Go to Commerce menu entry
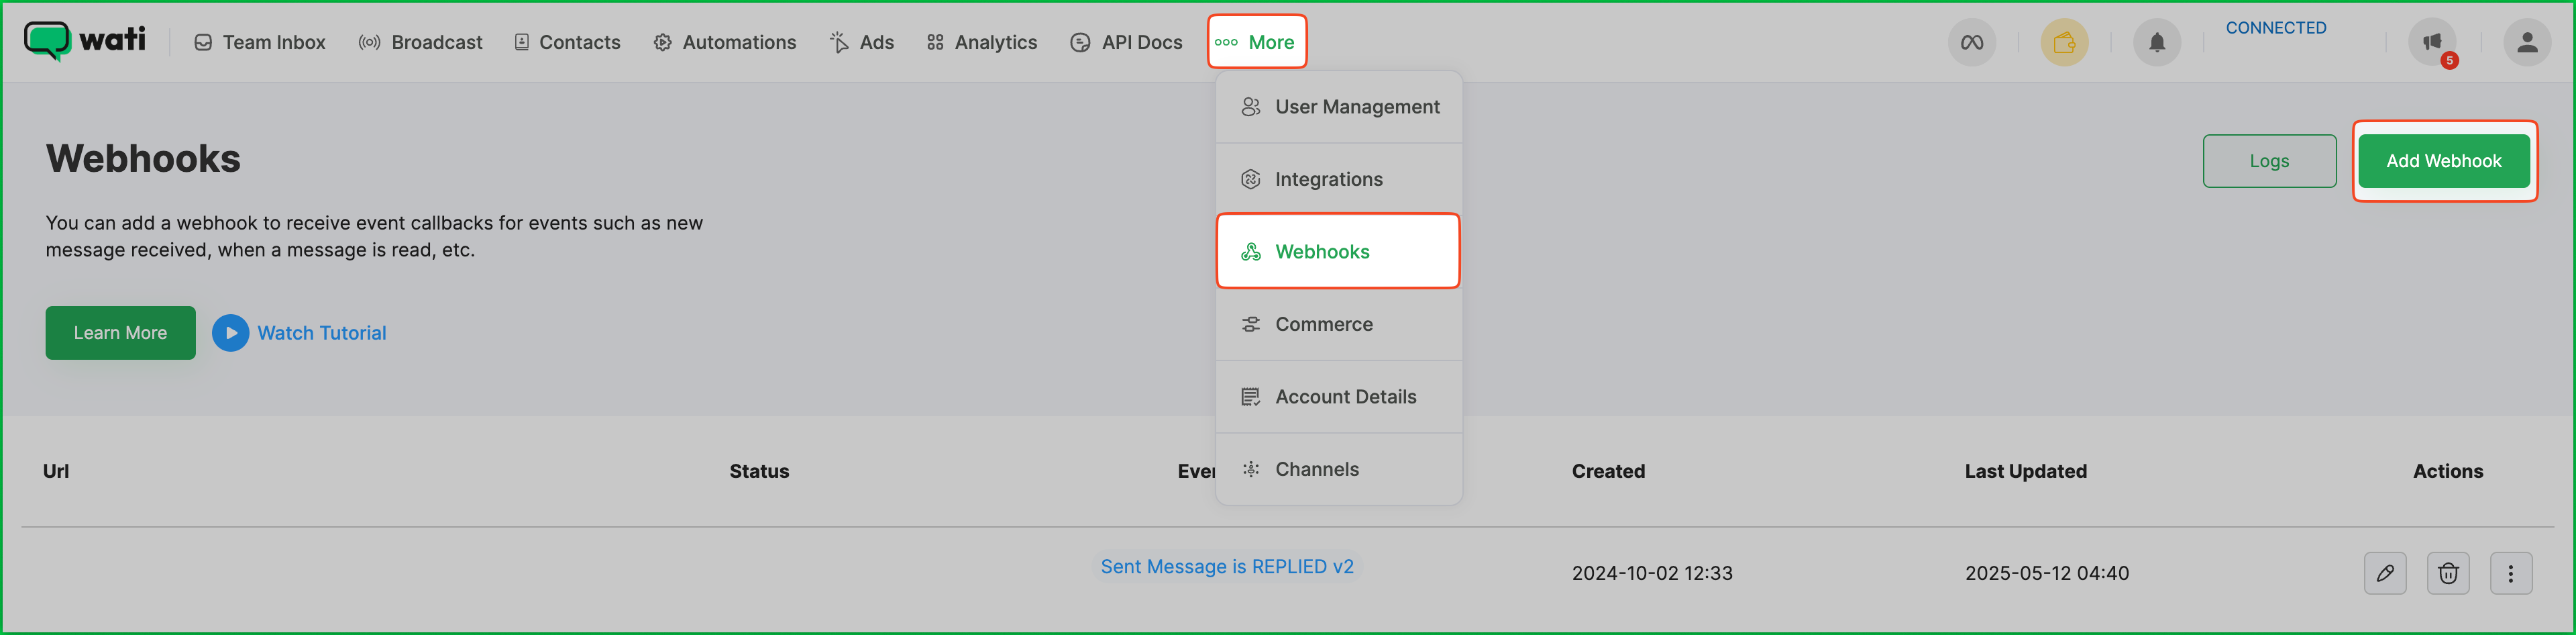Viewport: 2576px width, 635px height. 1323,324
